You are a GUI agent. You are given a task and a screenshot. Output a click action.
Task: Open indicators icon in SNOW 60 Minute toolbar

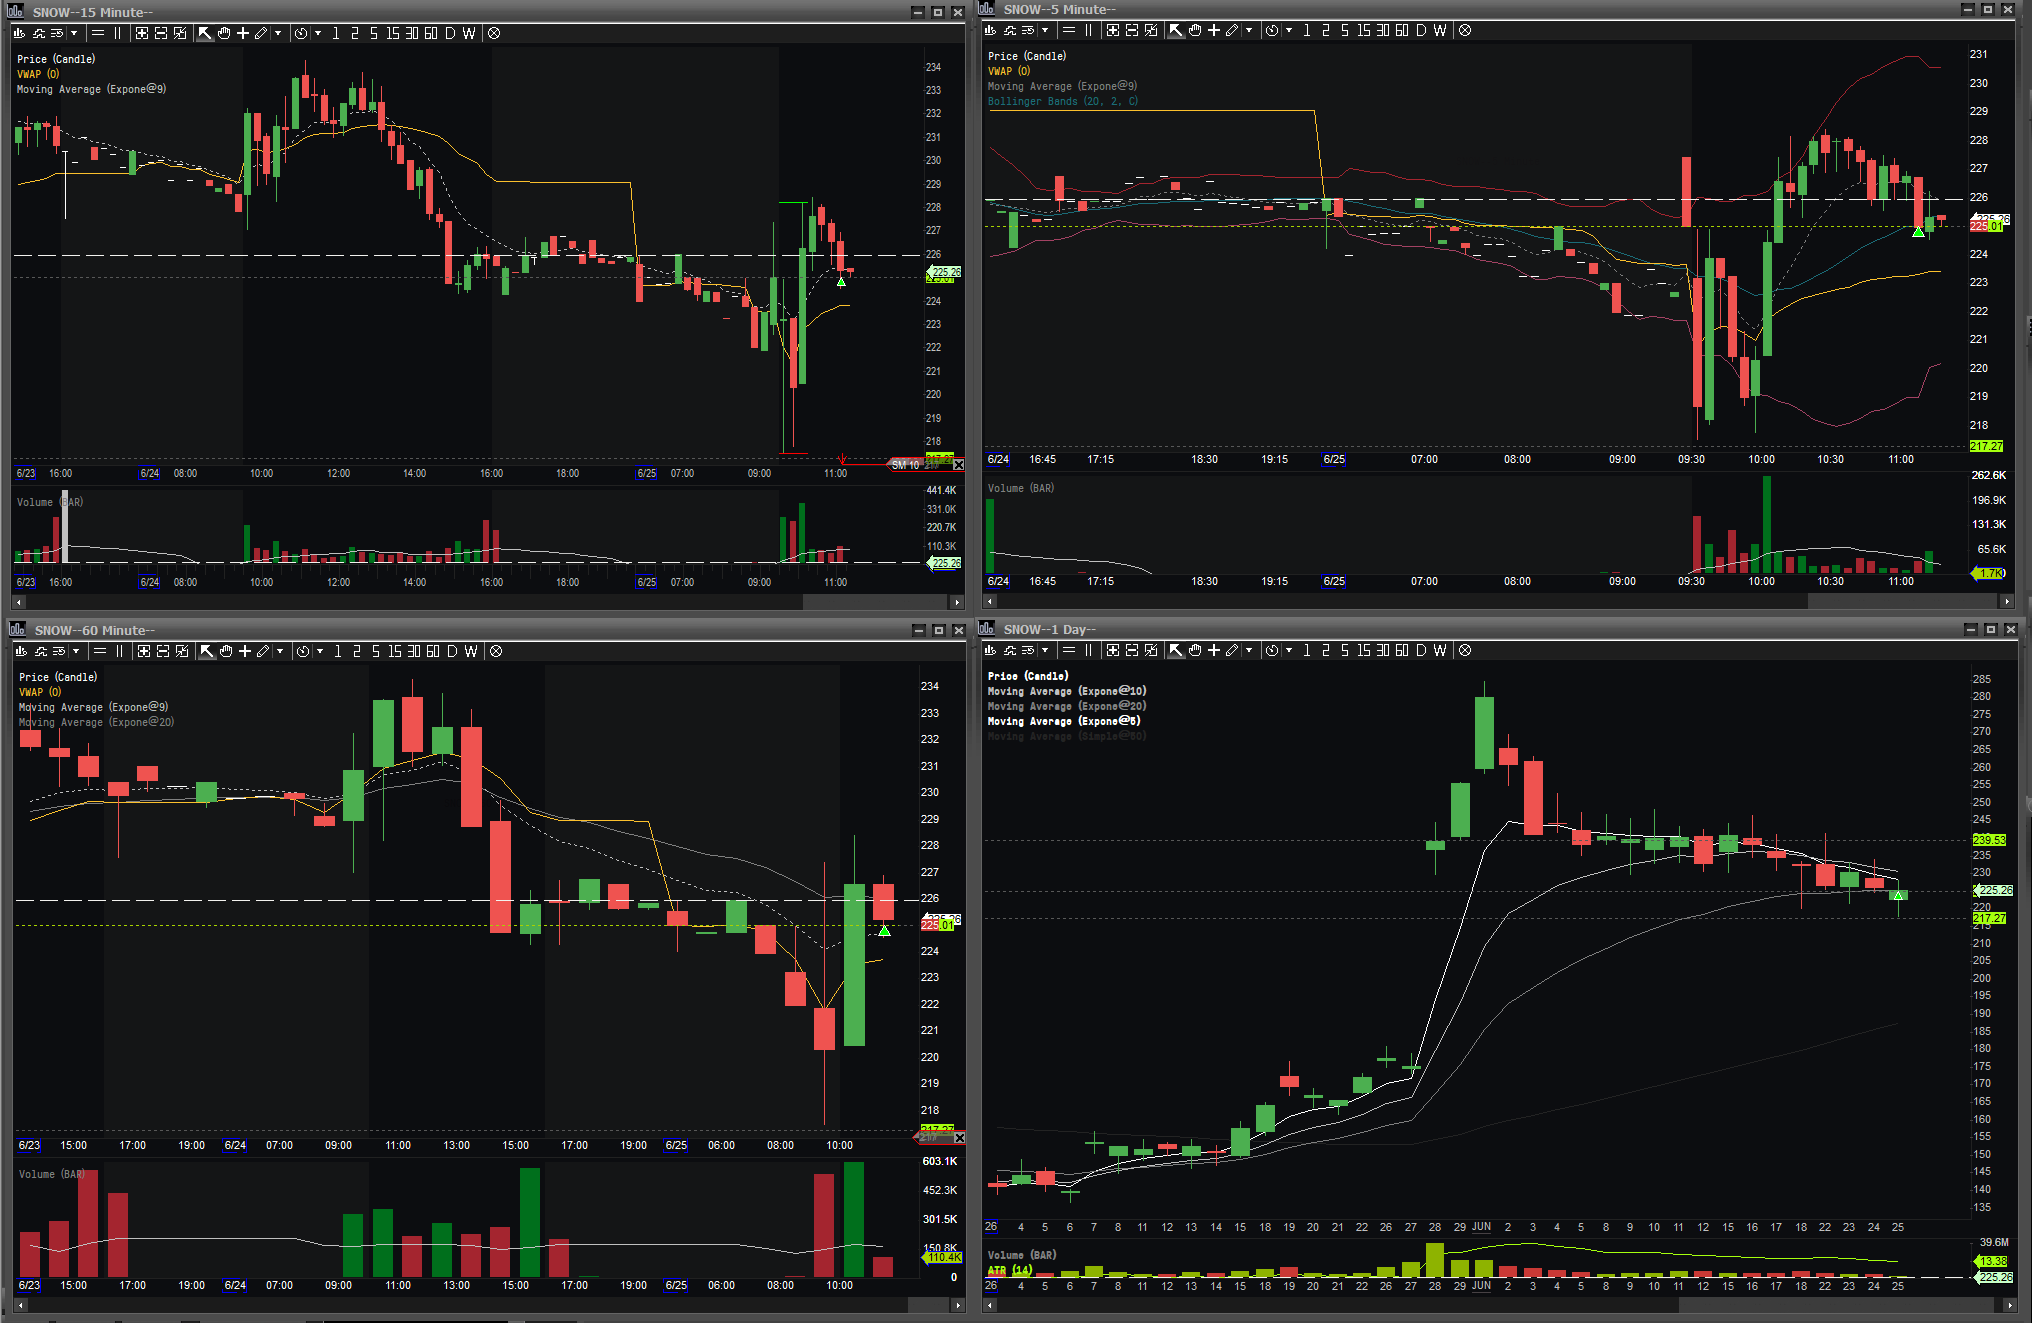tap(41, 651)
